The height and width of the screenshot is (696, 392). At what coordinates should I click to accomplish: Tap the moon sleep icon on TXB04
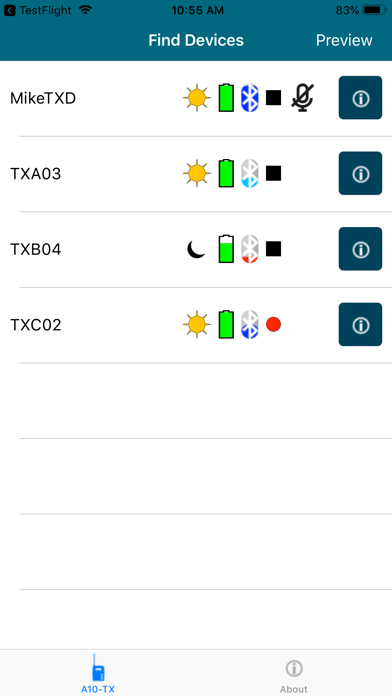point(196,249)
